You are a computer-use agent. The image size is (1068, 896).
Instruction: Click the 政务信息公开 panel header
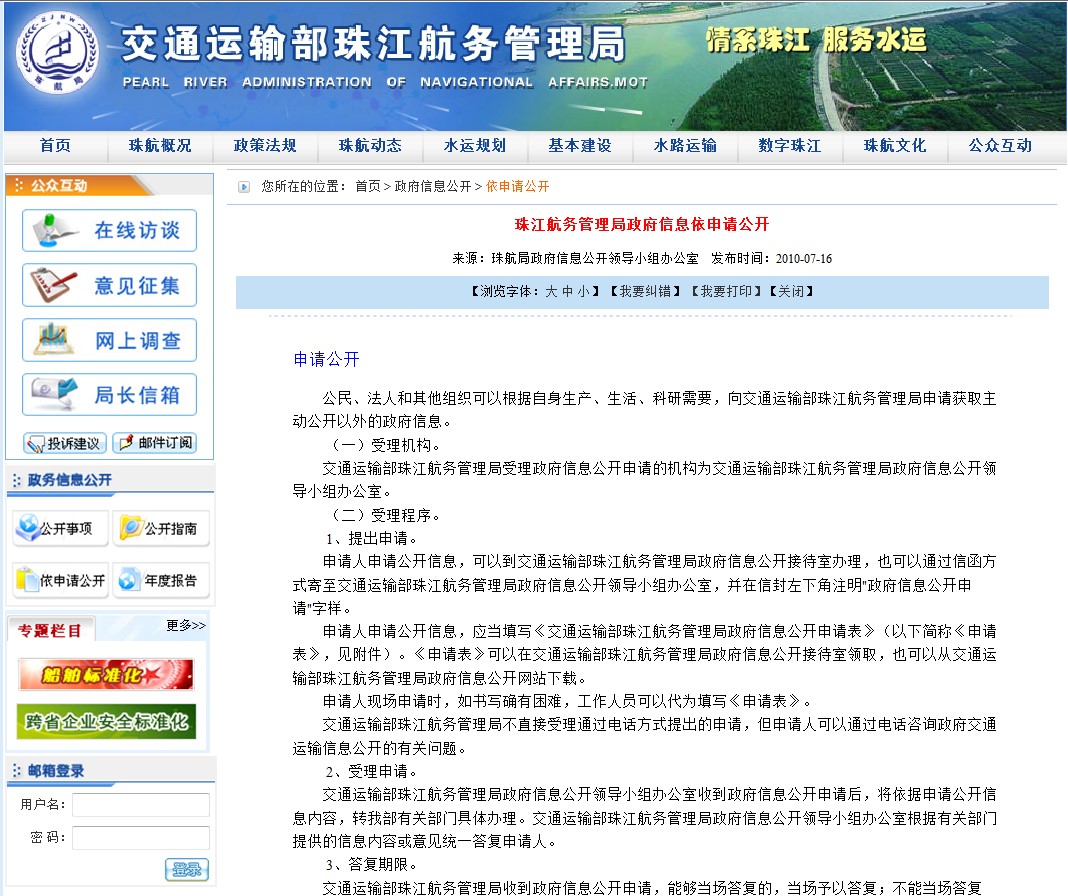69,480
